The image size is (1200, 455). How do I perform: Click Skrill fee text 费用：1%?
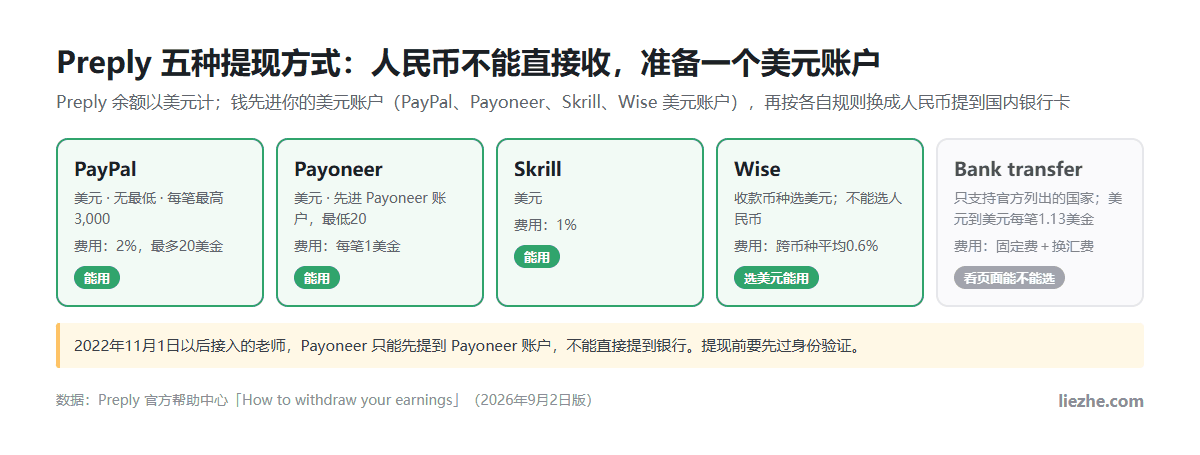coord(545,225)
